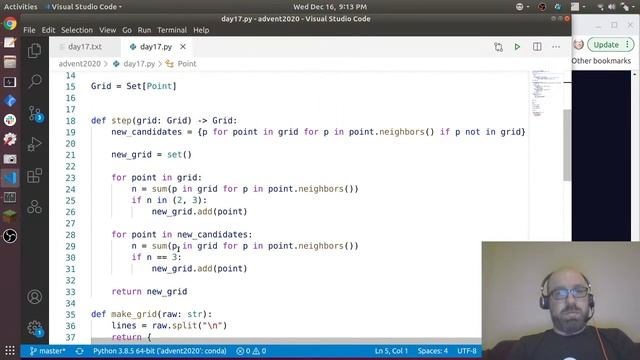Open the Search view in activity bar

(35, 81)
